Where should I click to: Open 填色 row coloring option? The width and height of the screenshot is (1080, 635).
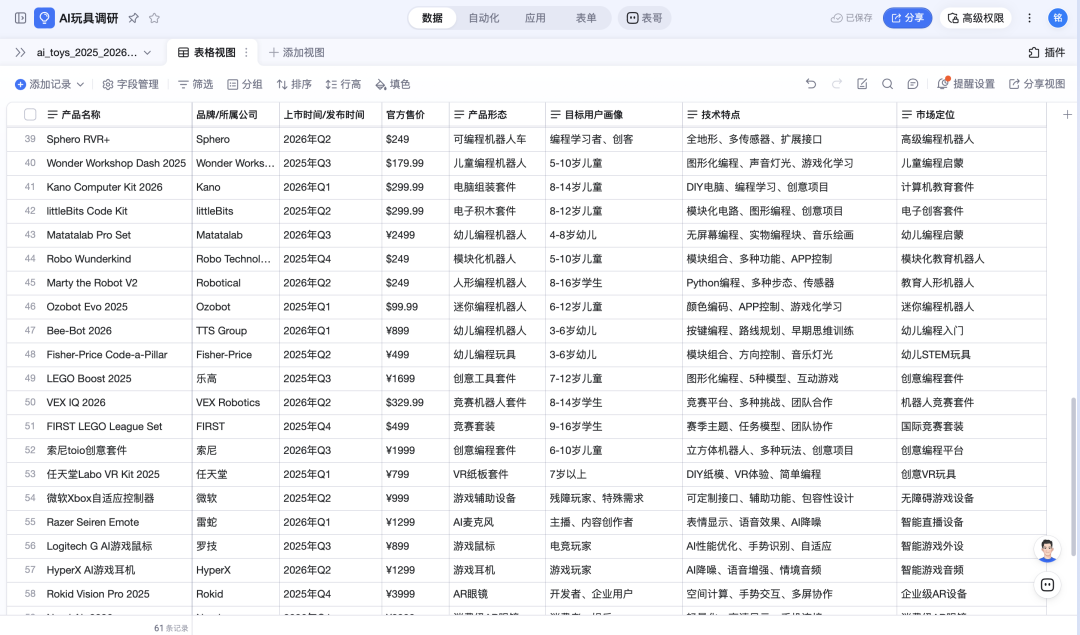pyautogui.click(x=392, y=84)
